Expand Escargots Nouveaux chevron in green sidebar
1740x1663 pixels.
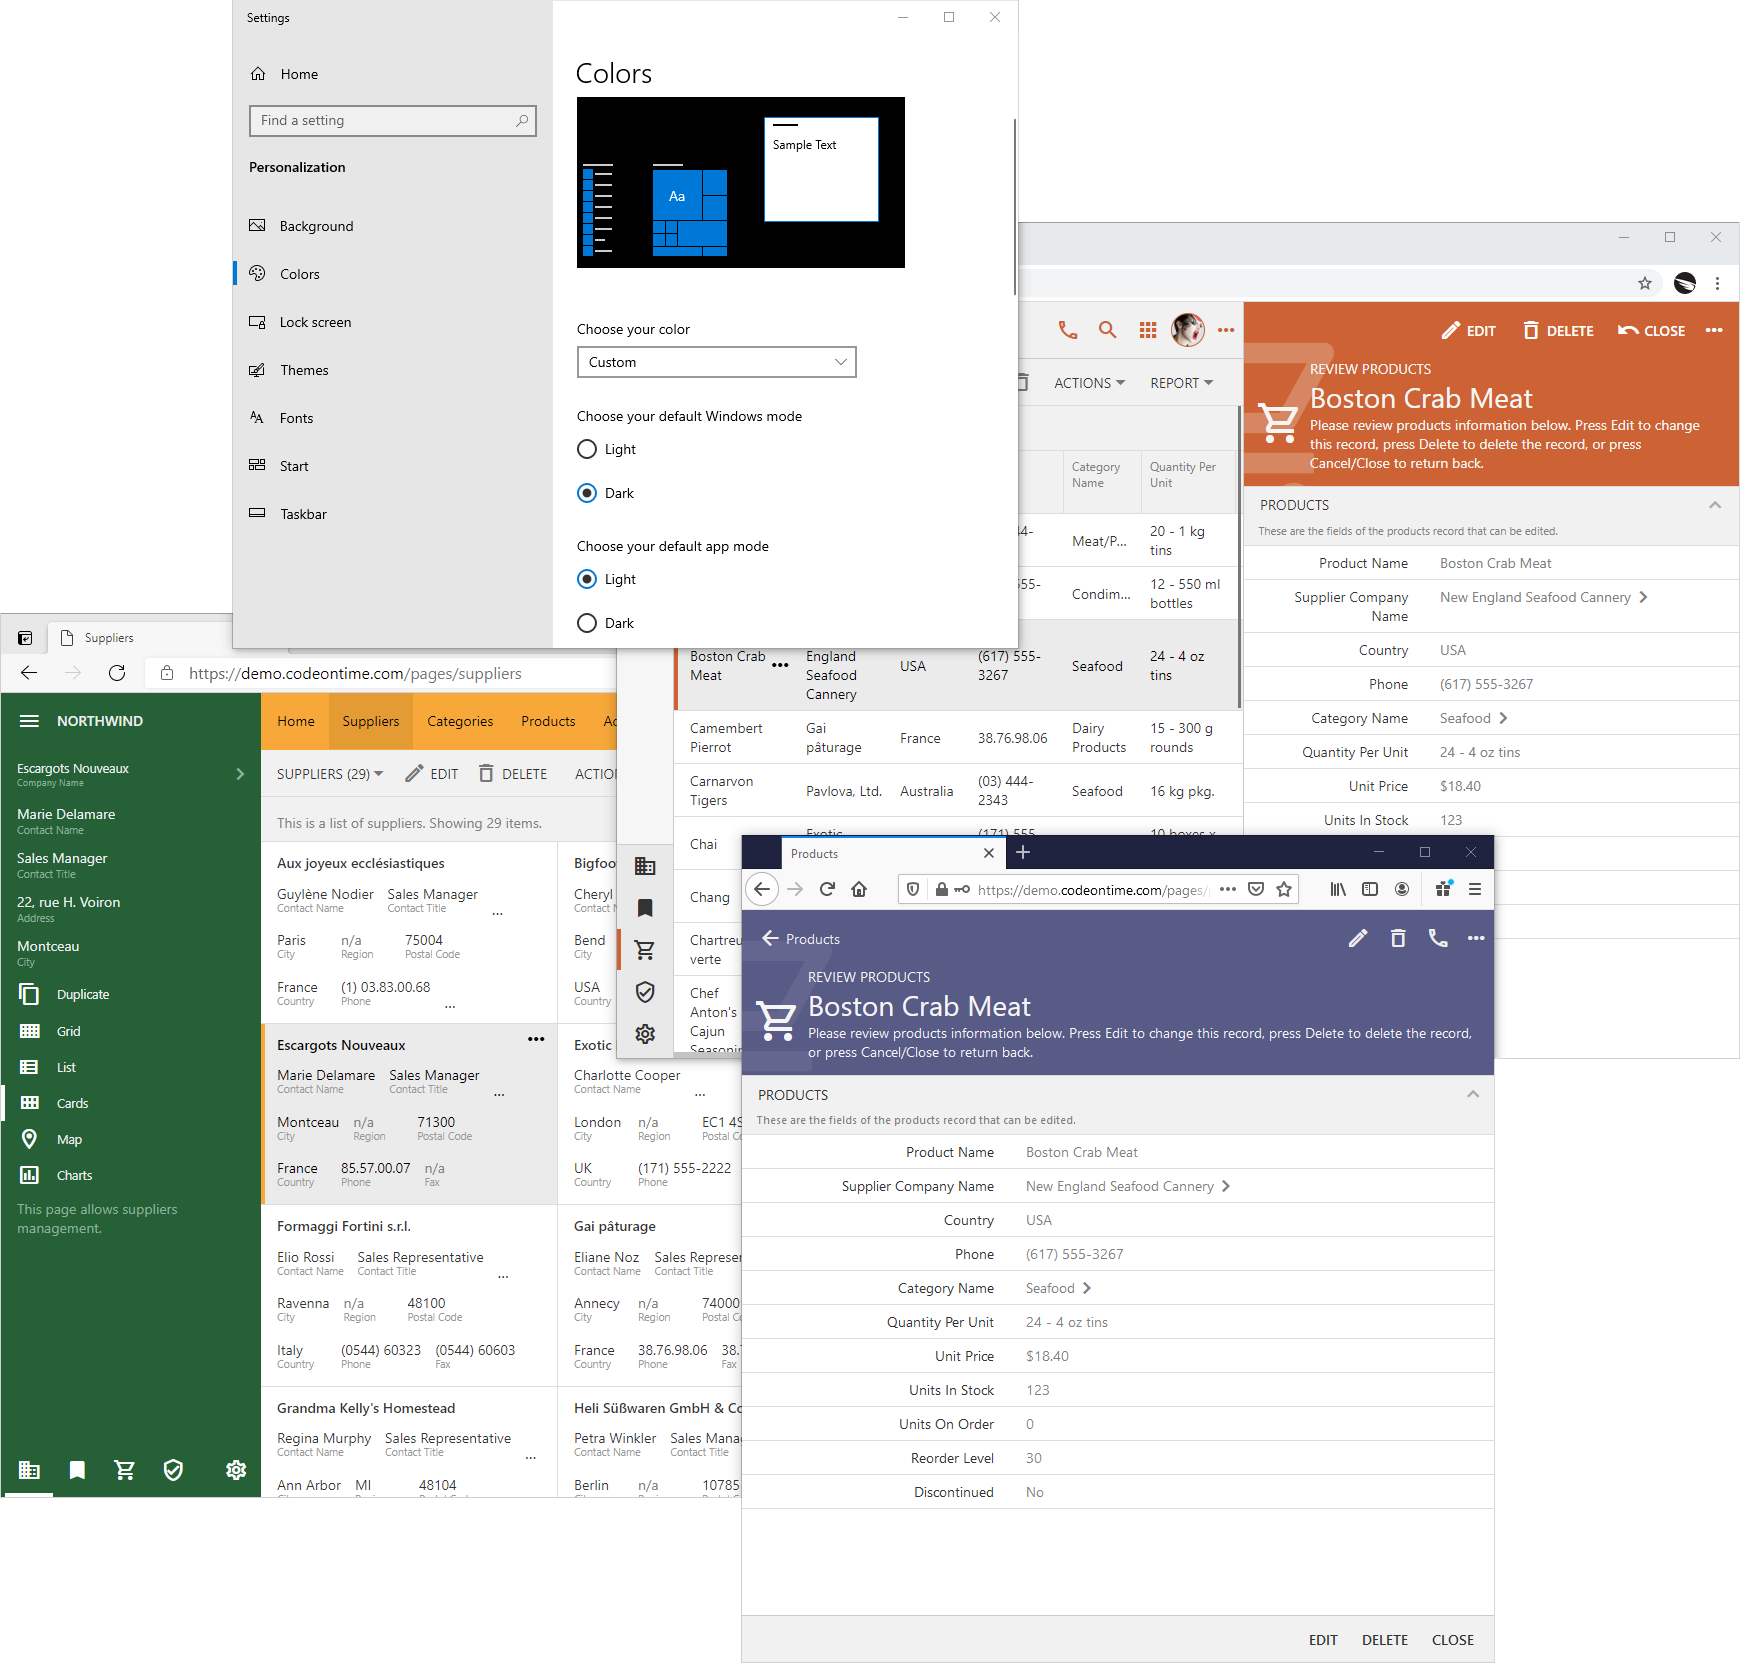pos(240,774)
